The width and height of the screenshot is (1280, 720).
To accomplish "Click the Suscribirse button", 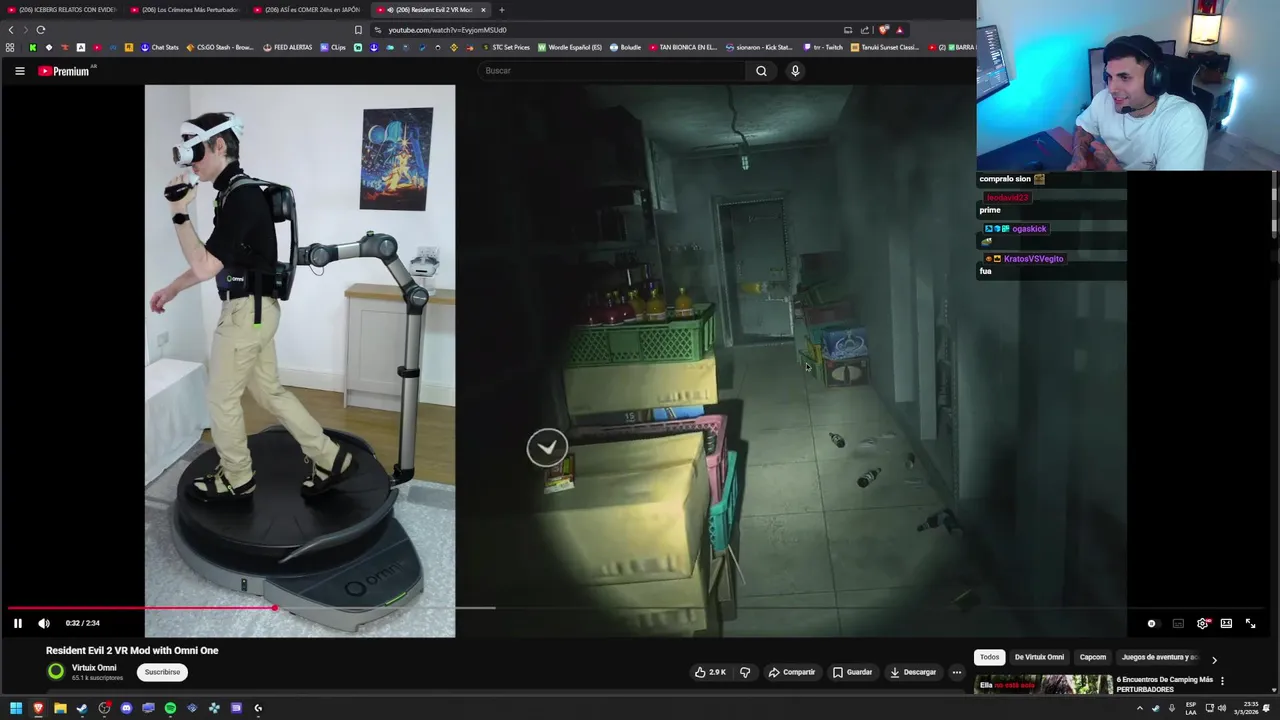I will click(x=162, y=672).
